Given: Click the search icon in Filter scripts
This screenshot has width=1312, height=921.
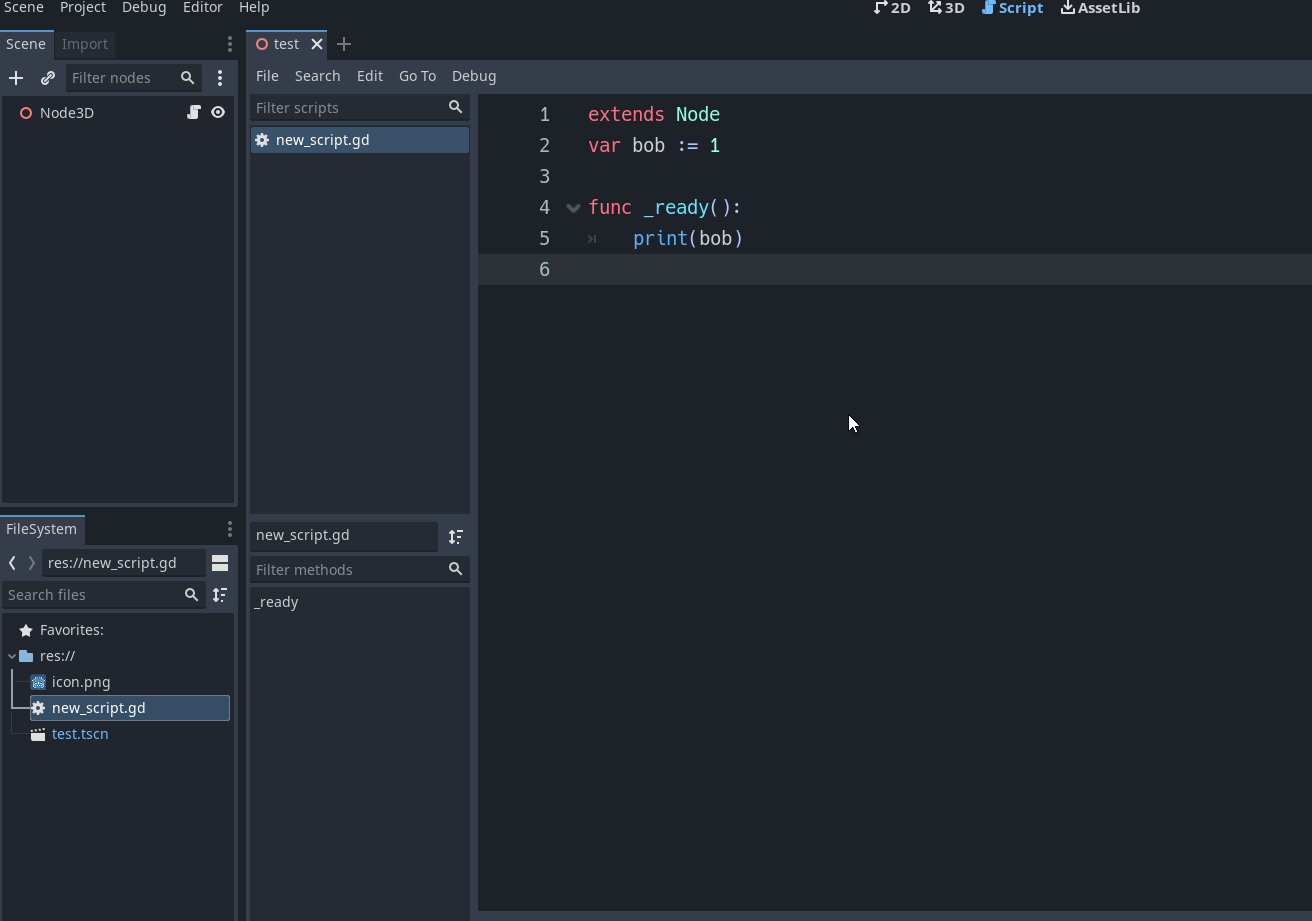Looking at the screenshot, I should [455, 107].
